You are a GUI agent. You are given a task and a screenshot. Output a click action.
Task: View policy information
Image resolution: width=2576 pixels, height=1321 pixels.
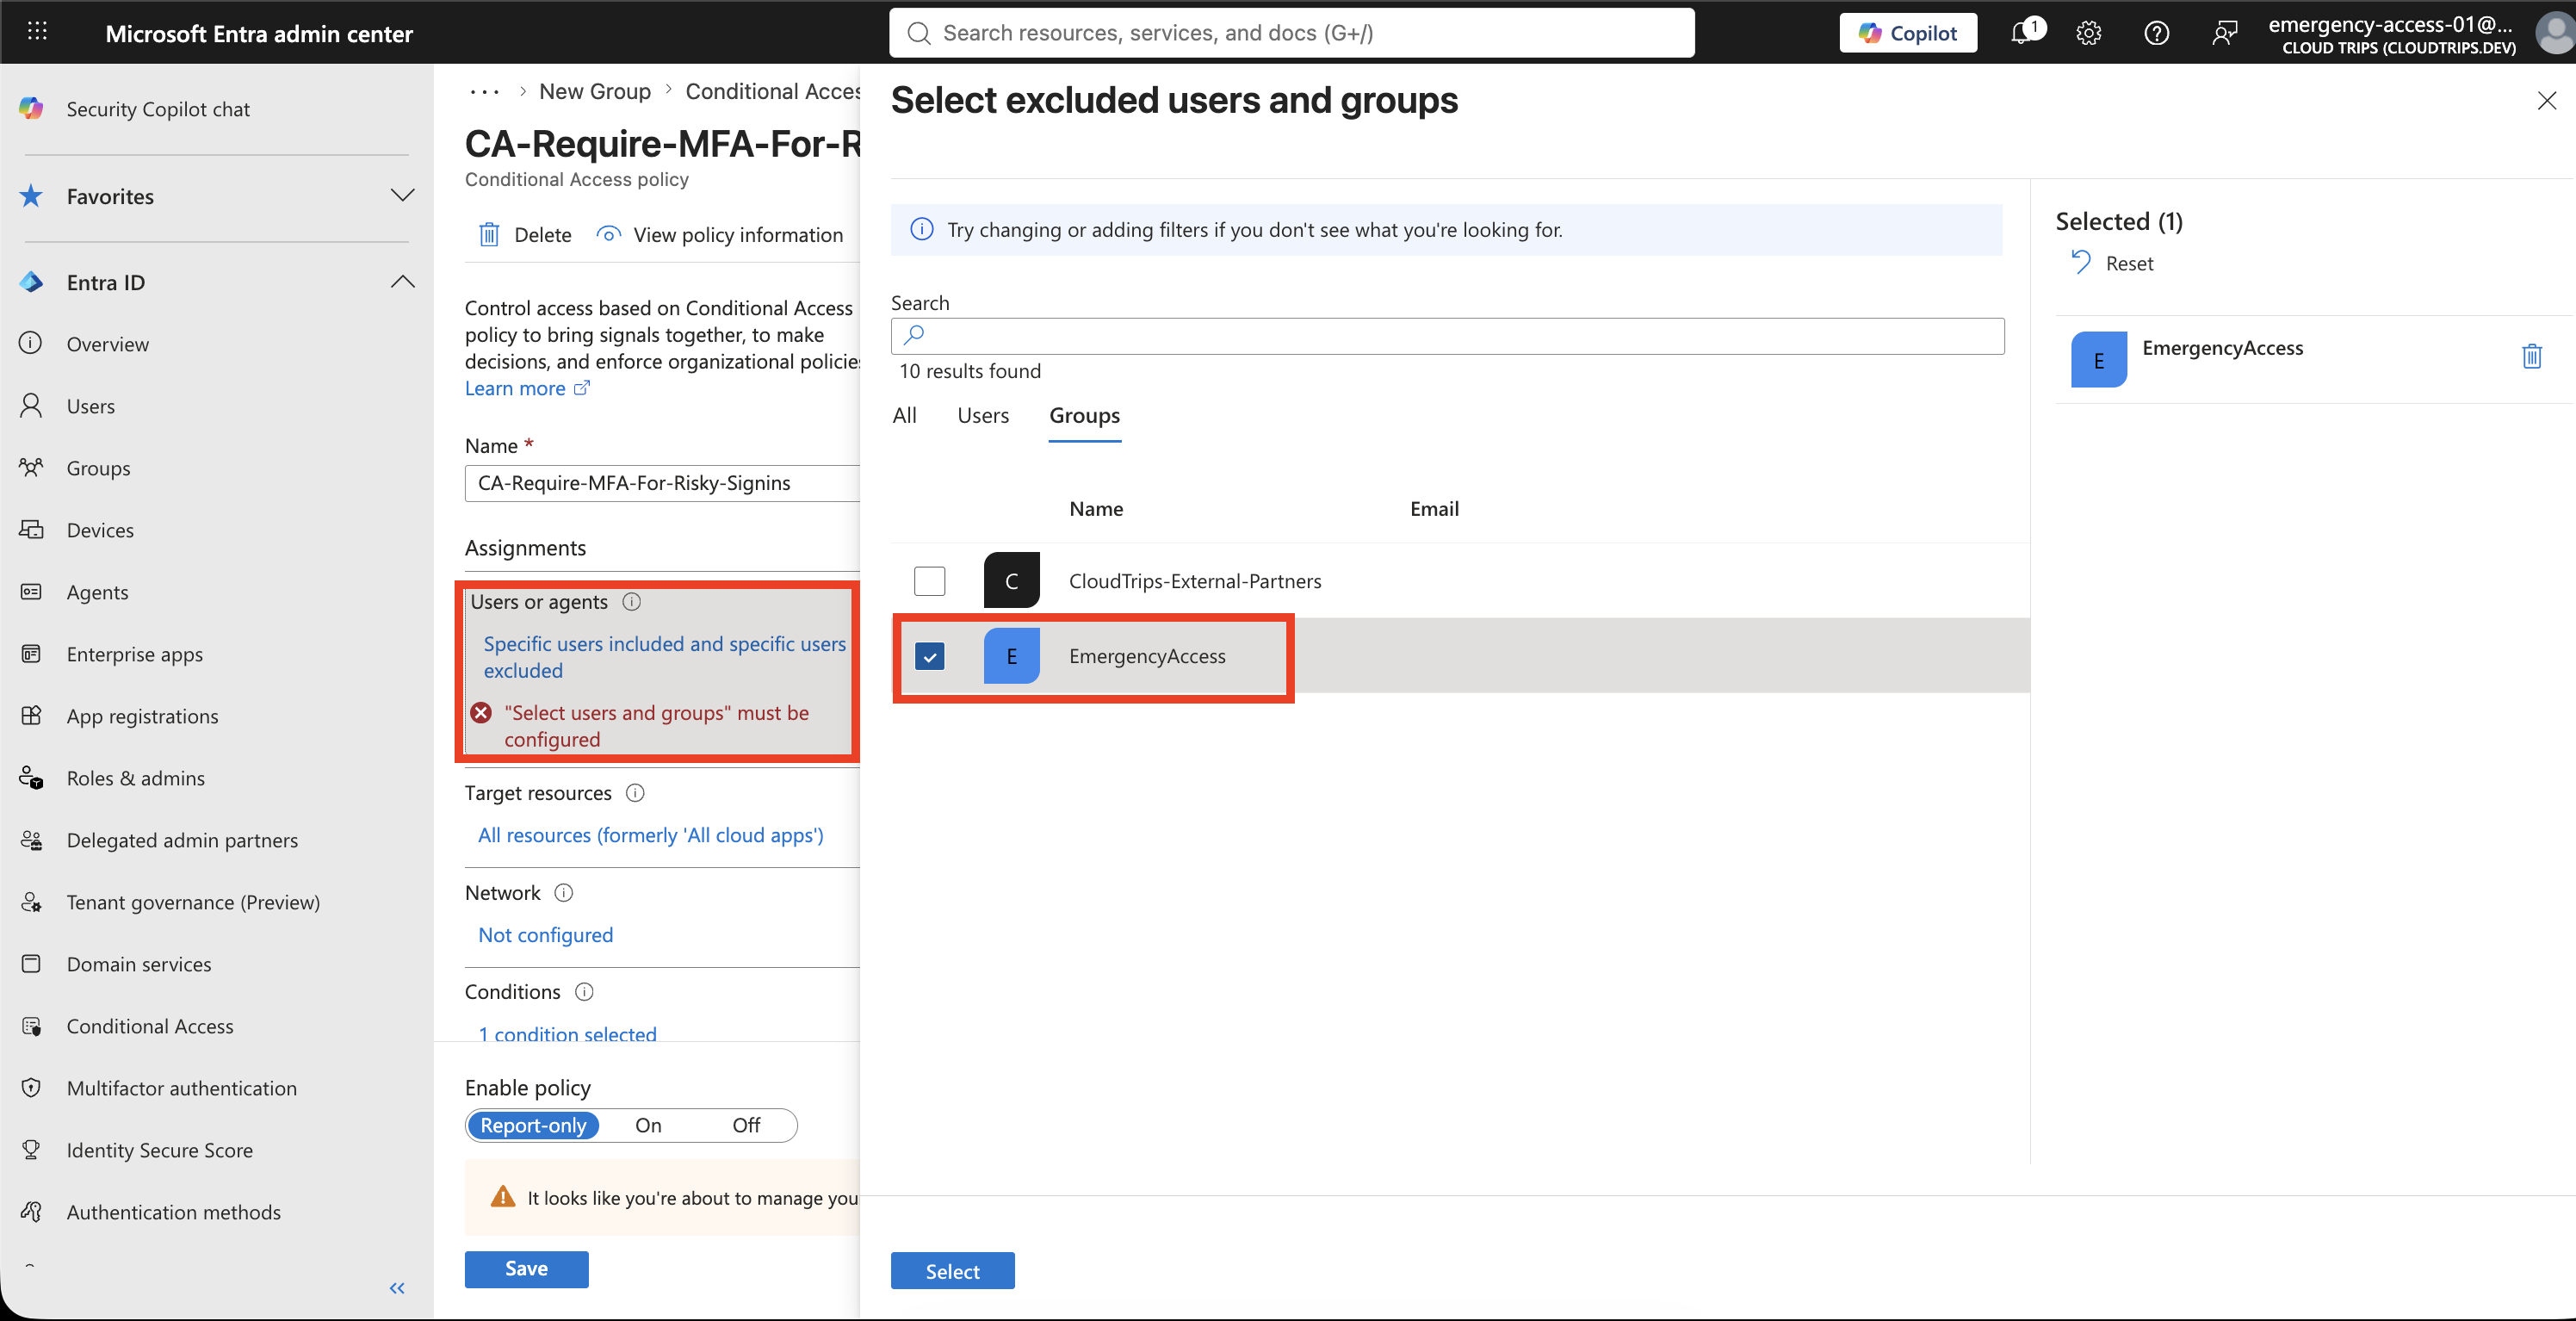pos(720,234)
